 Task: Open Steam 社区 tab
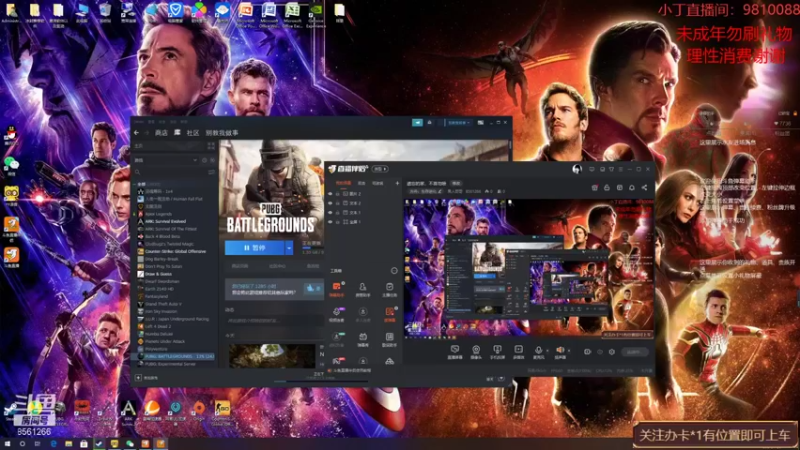(193, 133)
